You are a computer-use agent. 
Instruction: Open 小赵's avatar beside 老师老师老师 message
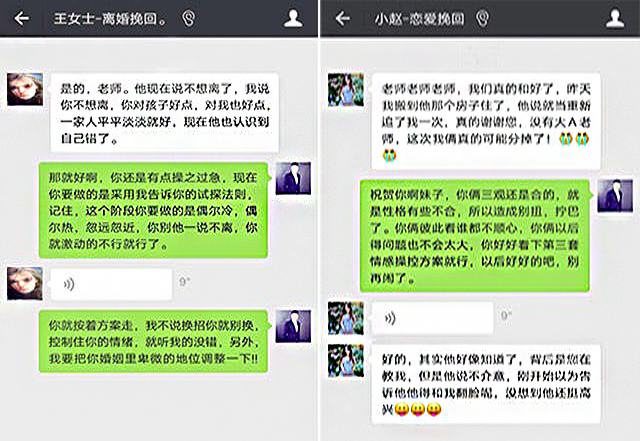pyautogui.click(x=346, y=90)
